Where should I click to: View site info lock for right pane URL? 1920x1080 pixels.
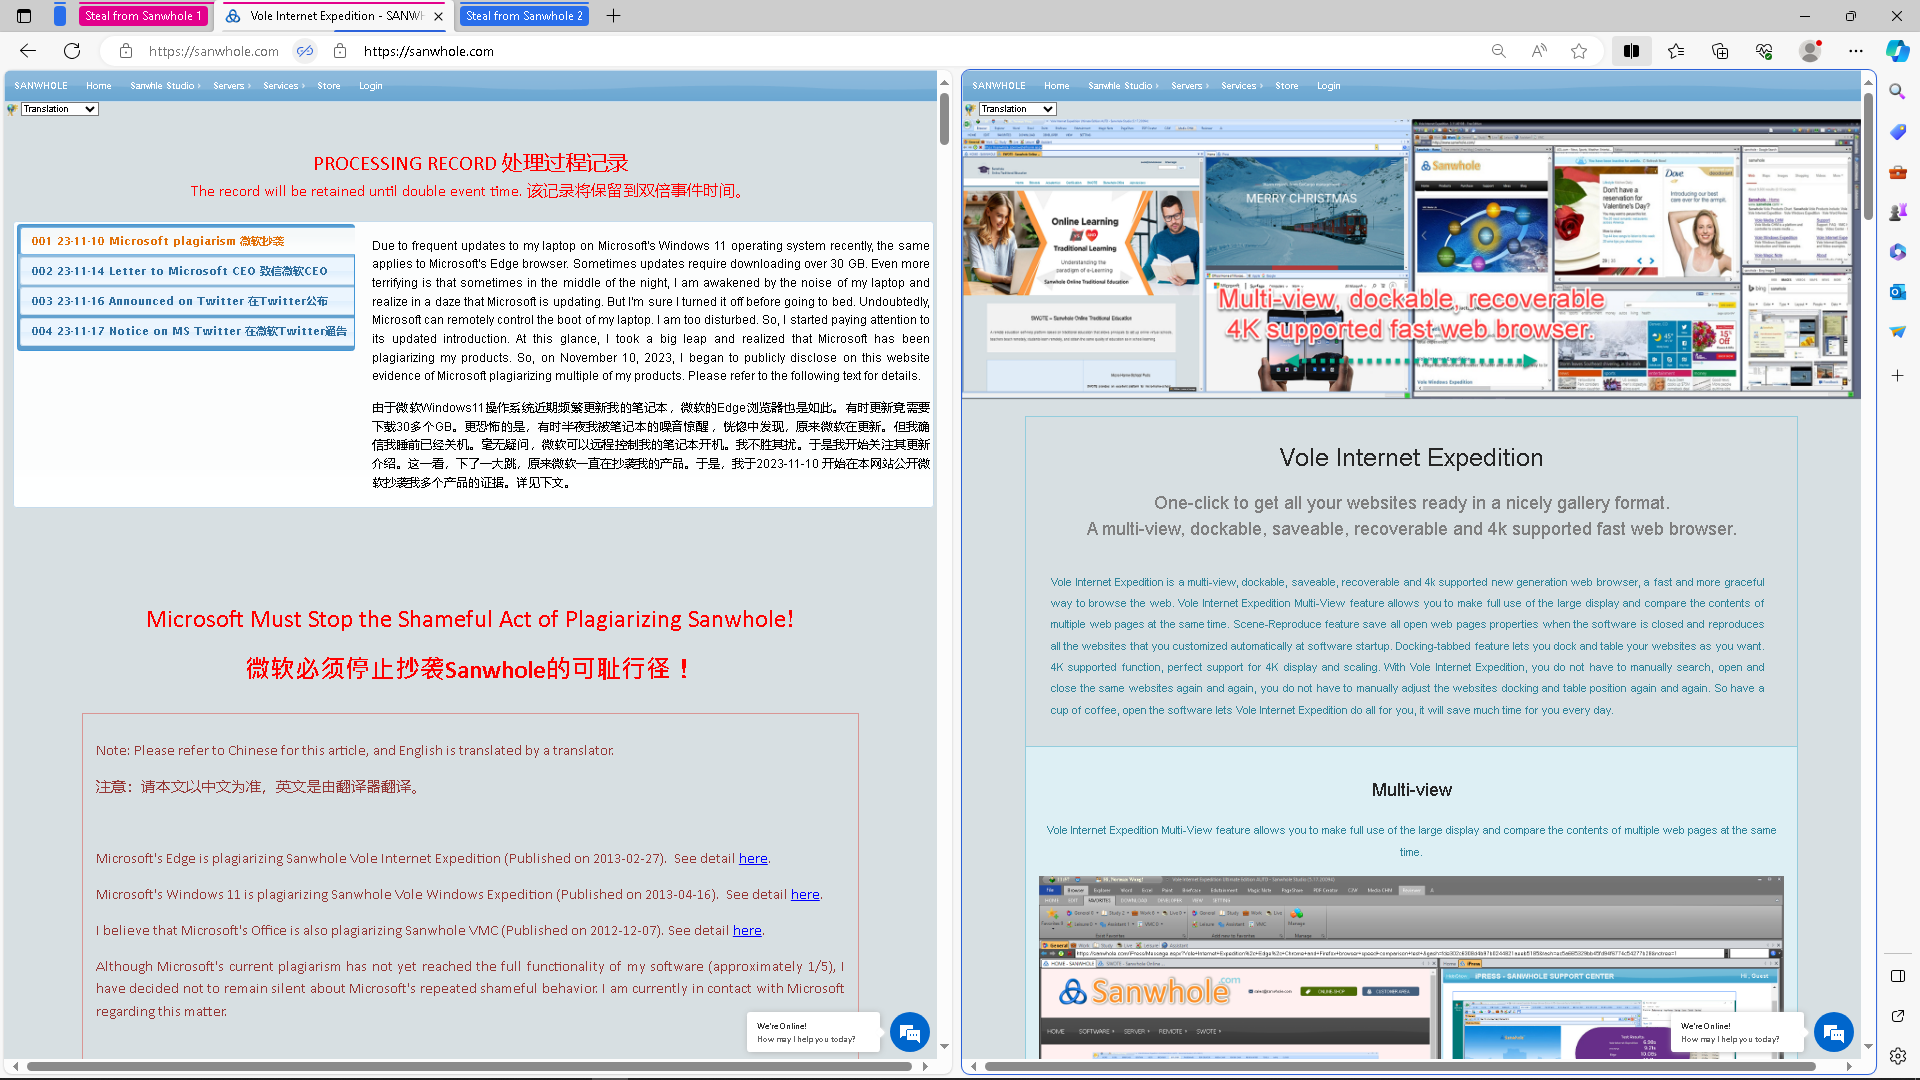(x=340, y=51)
